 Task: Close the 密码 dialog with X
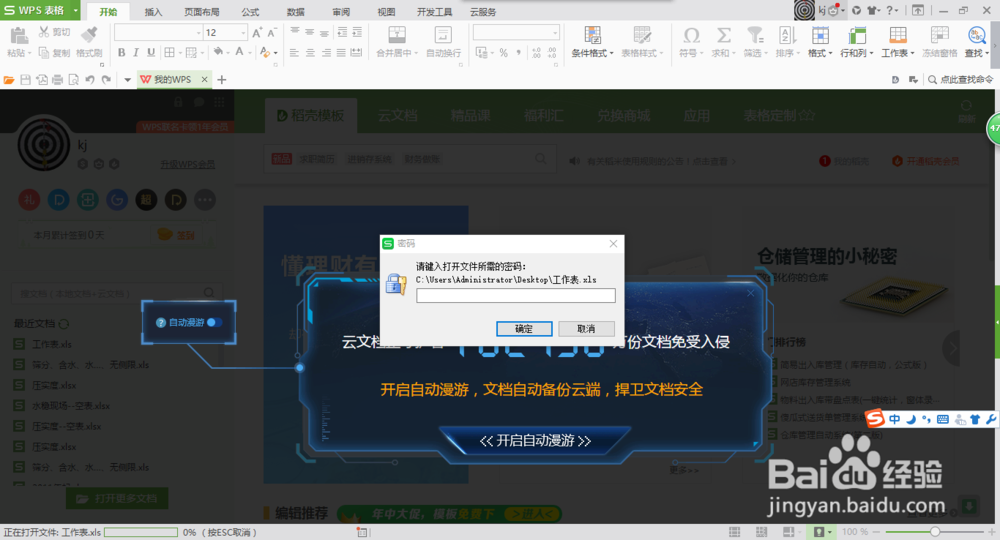(613, 244)
